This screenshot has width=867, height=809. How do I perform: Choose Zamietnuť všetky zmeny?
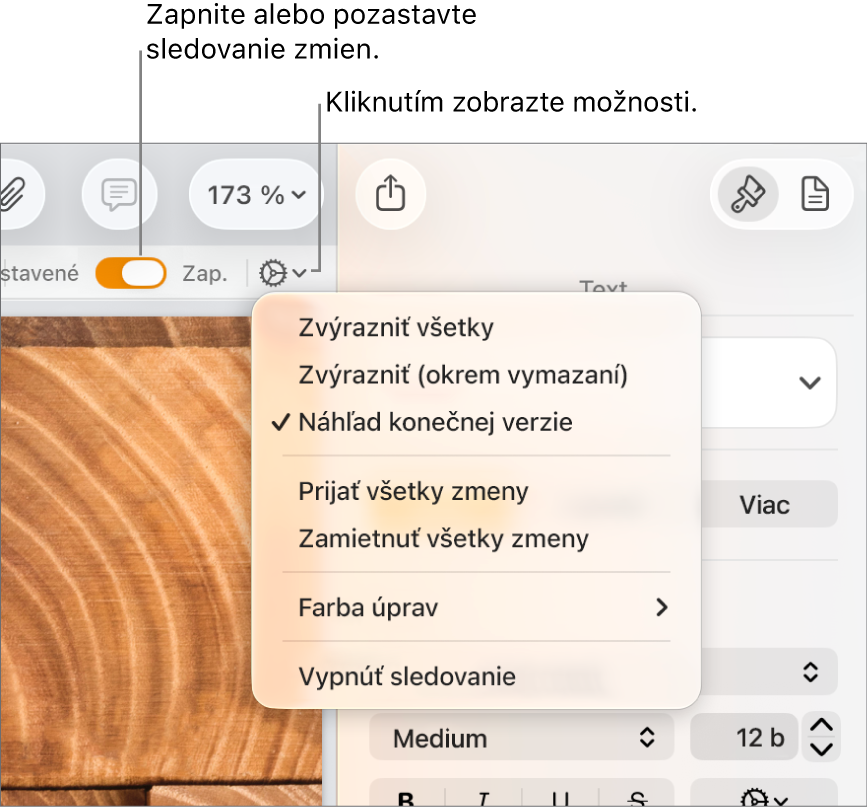(476, 539)
